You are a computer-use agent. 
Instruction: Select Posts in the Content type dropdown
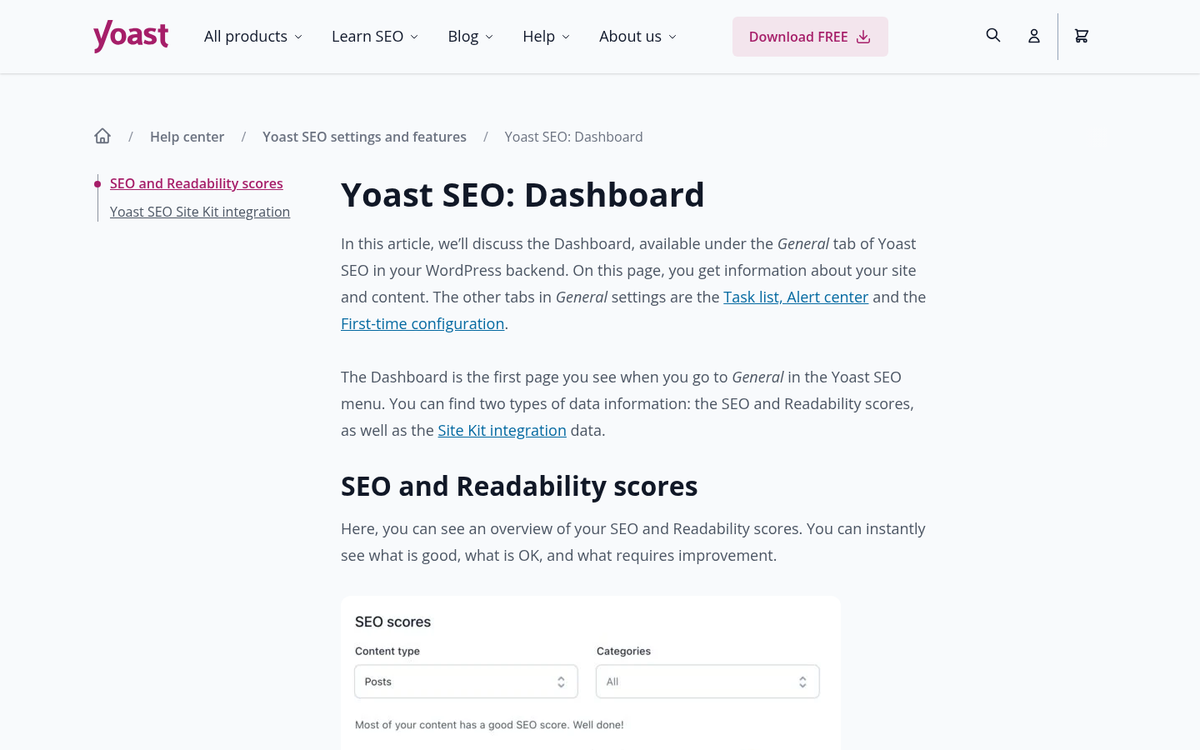click(x=465, y=681)
